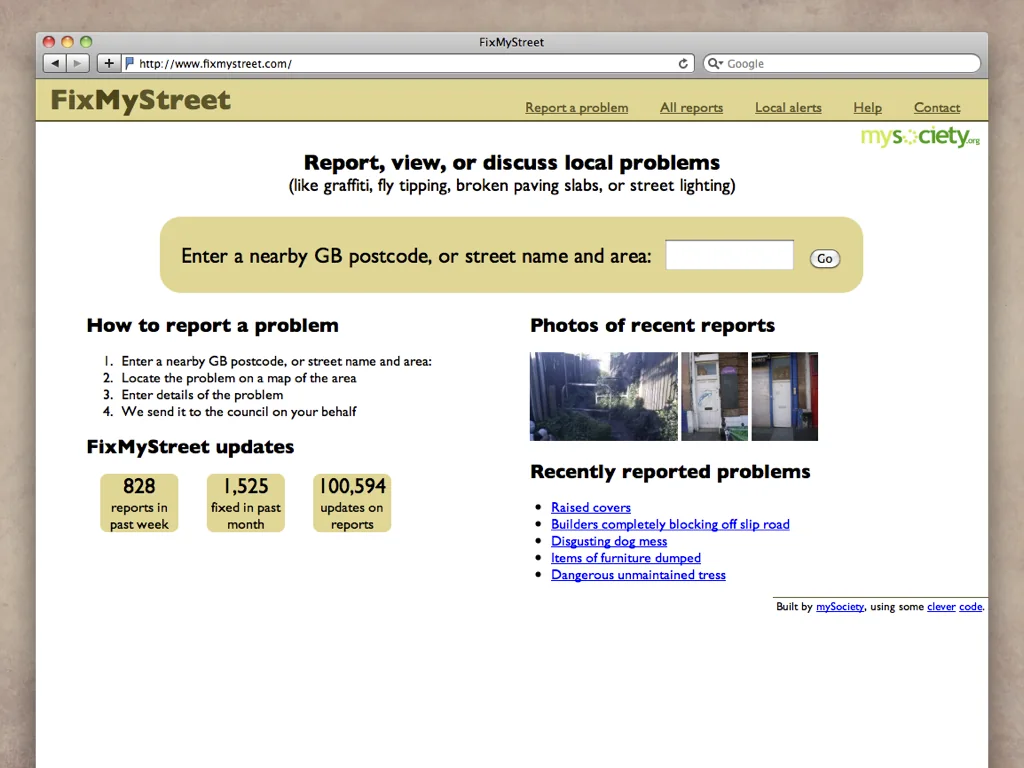Open Builders completely blocking off slip road
Image resolution: width=1024 pixels, height=768 pixels.
click(x=670, y=524)
